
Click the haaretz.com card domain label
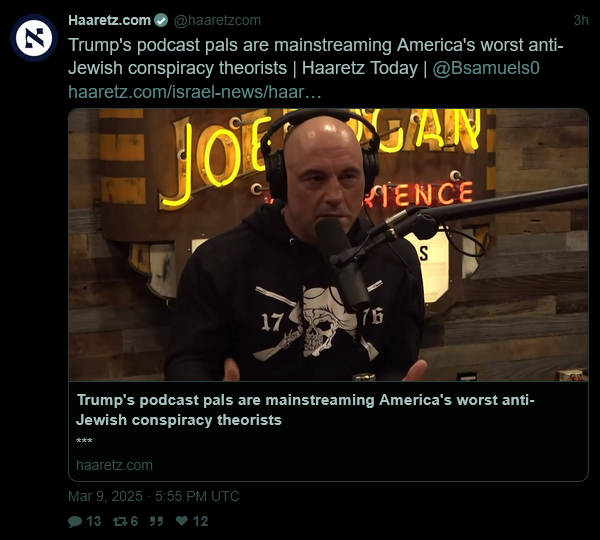(114, 465)
